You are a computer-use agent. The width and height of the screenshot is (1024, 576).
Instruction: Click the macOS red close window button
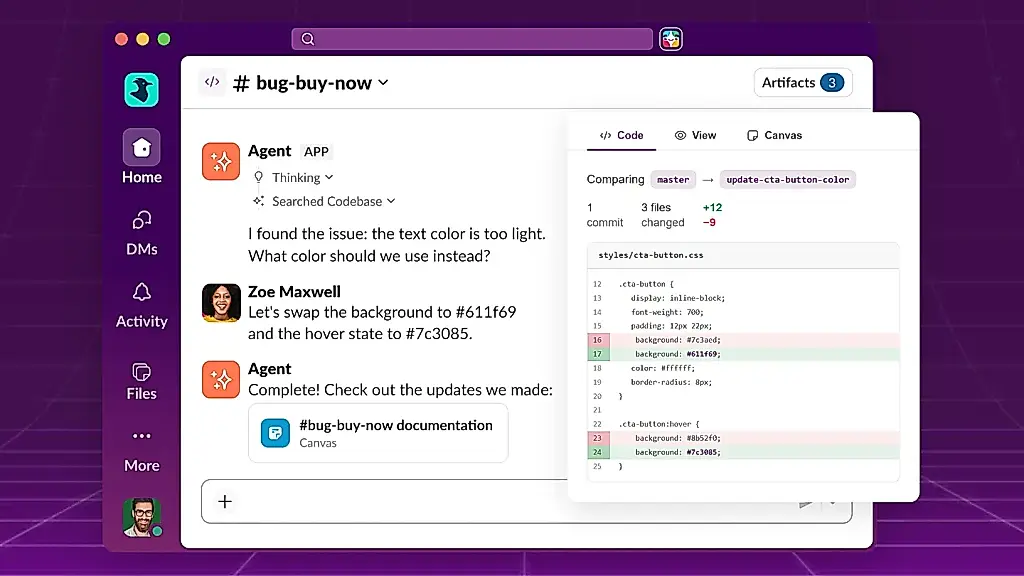click(x=121, y=39)
